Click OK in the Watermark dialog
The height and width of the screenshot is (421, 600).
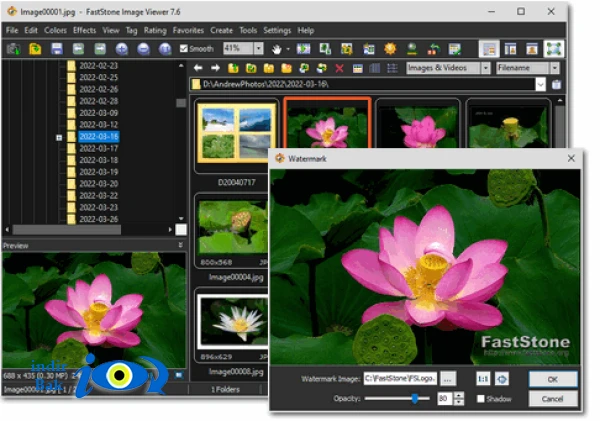tap(553, 379)
